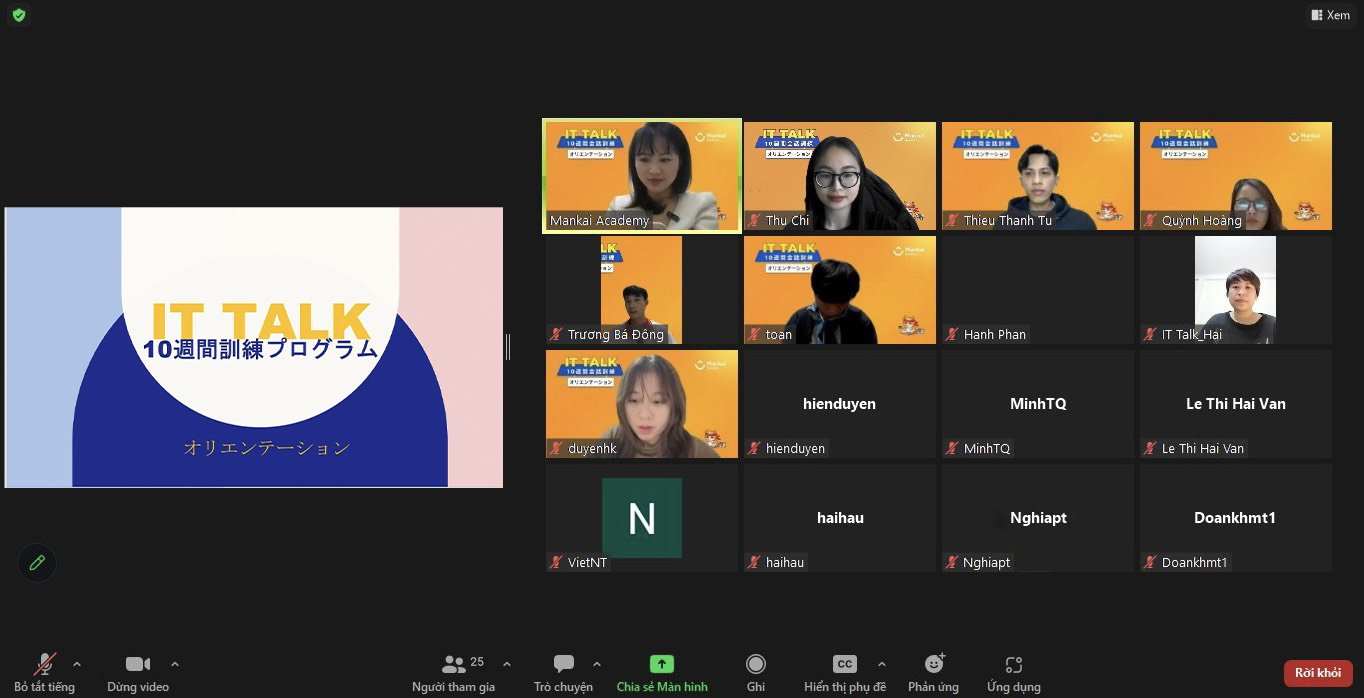The image size is (1364, 698).
Task: Expand chat options arrow beside Trò chuyện
Action: click(597, 664)
